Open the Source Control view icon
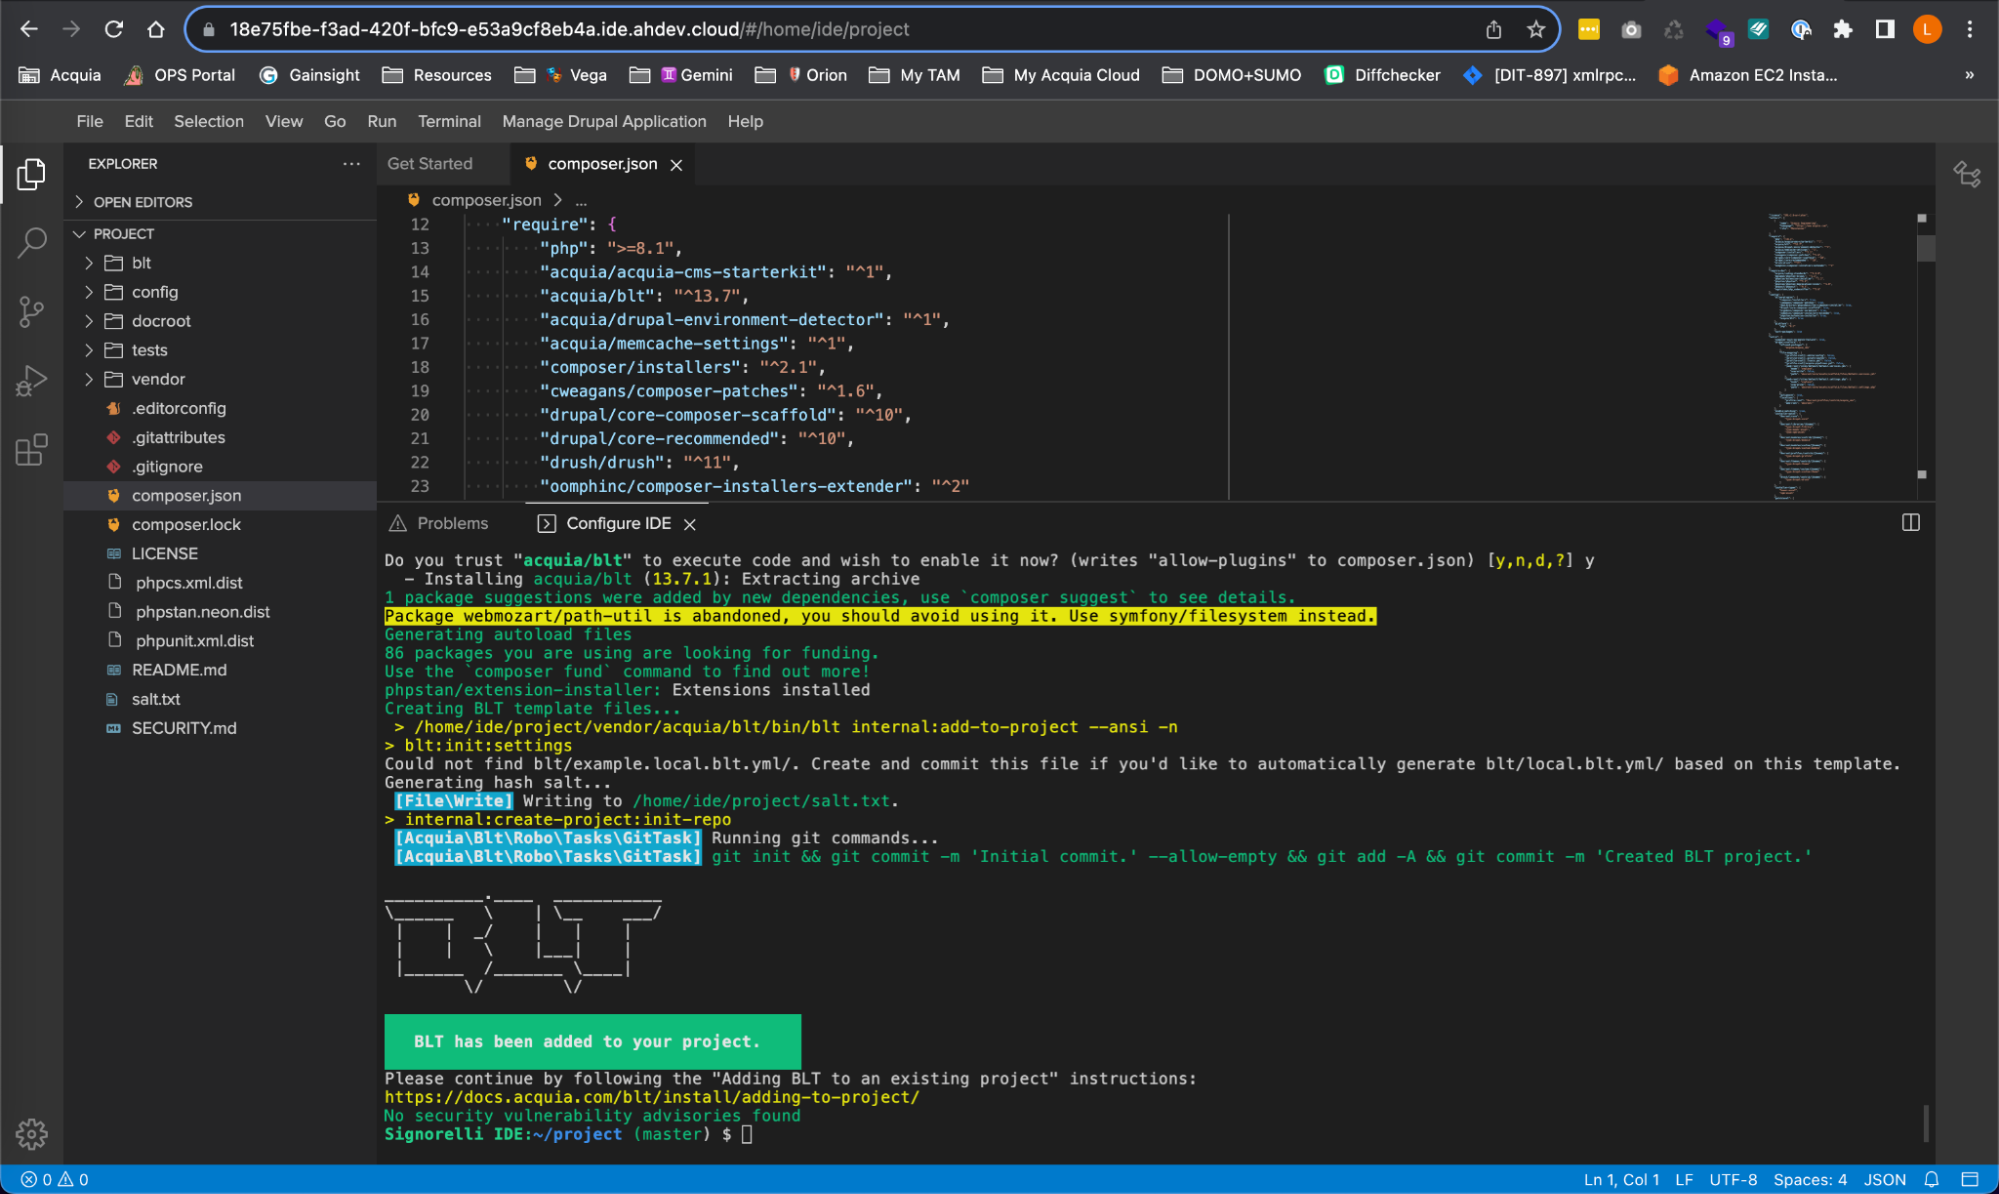 (x=31, y=312)
